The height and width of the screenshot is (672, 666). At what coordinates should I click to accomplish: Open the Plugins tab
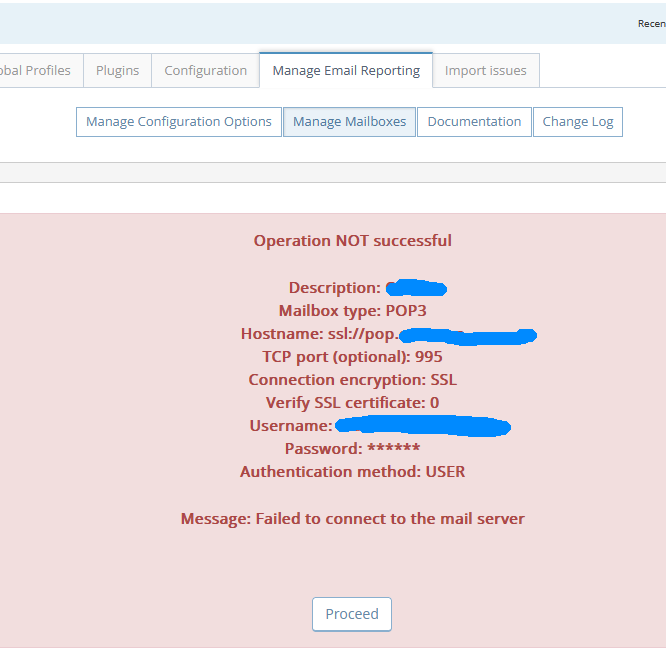pyautogui.click(x=117, y=71)
